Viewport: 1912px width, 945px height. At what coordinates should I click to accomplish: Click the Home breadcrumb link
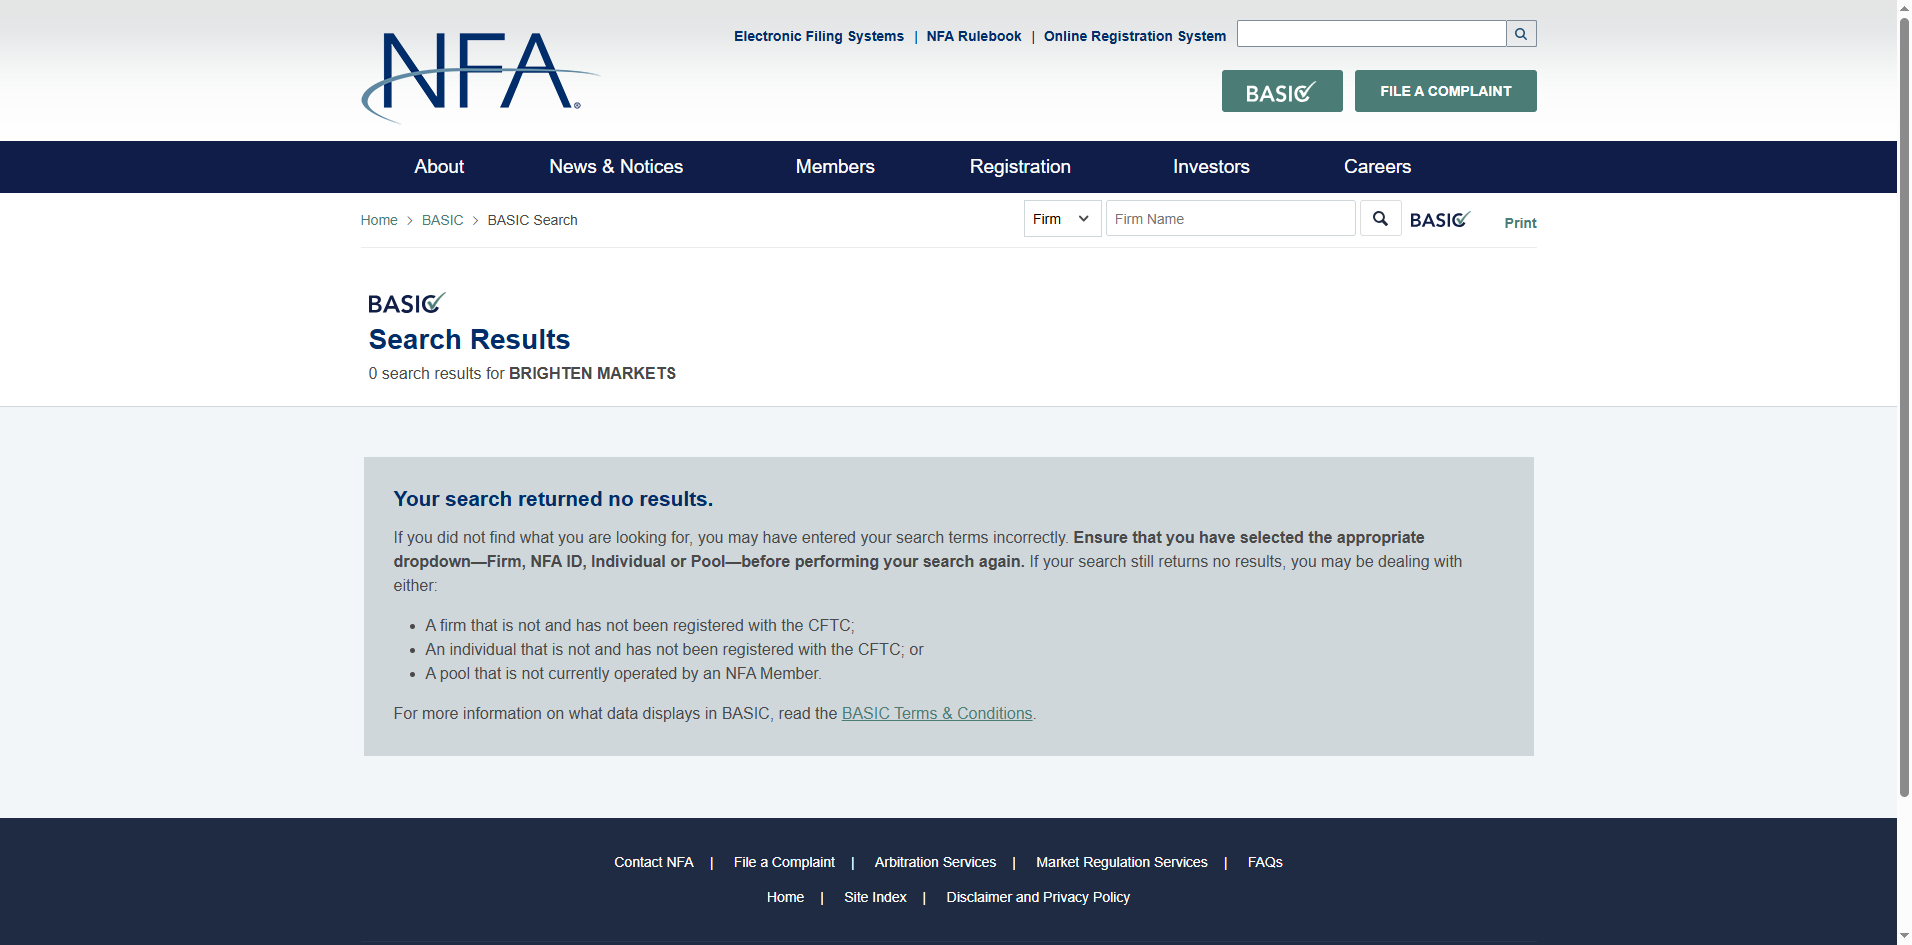point(379,220)
